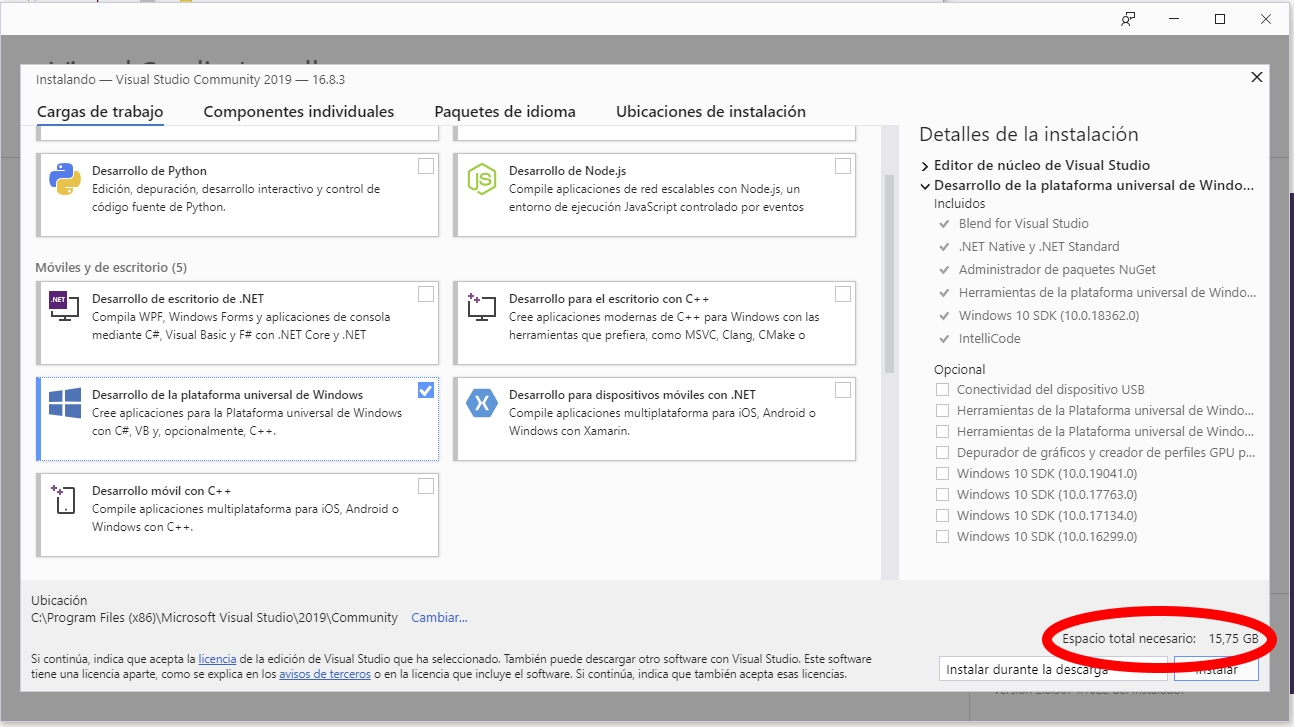Click the installation path text

(x=214, y=618)
